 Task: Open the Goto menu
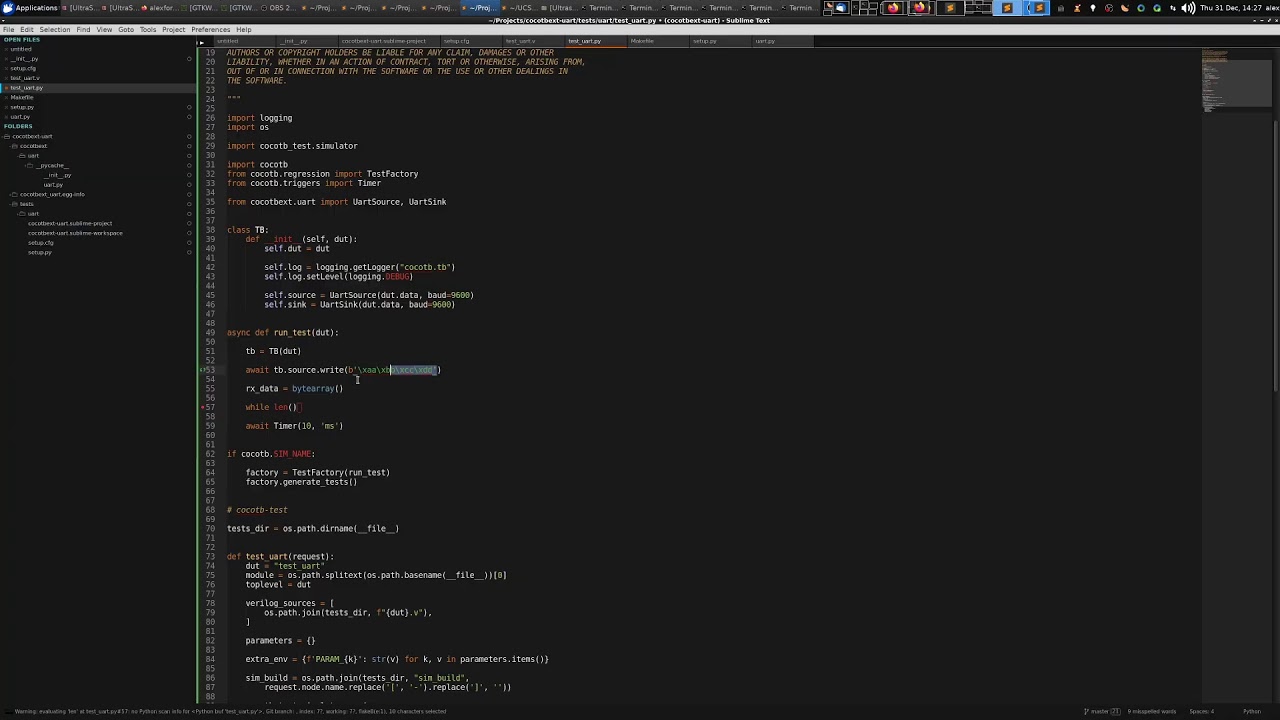pyautogui.click(x=126, y=29)
